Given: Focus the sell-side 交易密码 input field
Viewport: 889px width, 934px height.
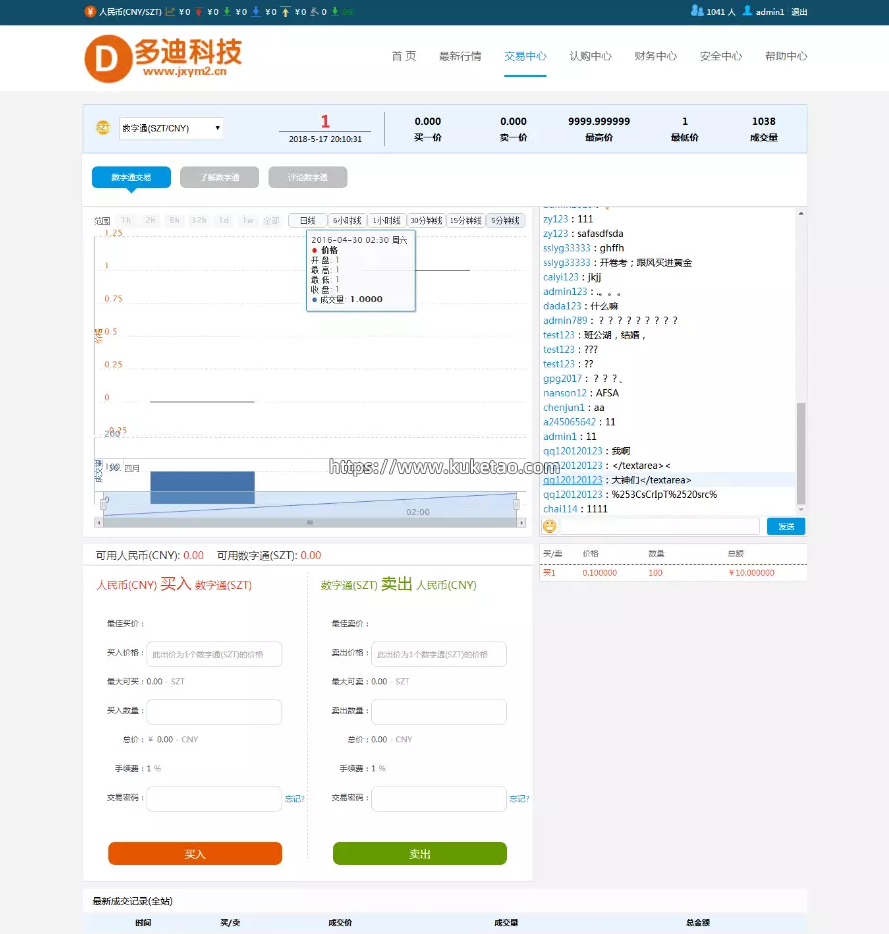Looking at the screenshot, I should pos(439,799).
